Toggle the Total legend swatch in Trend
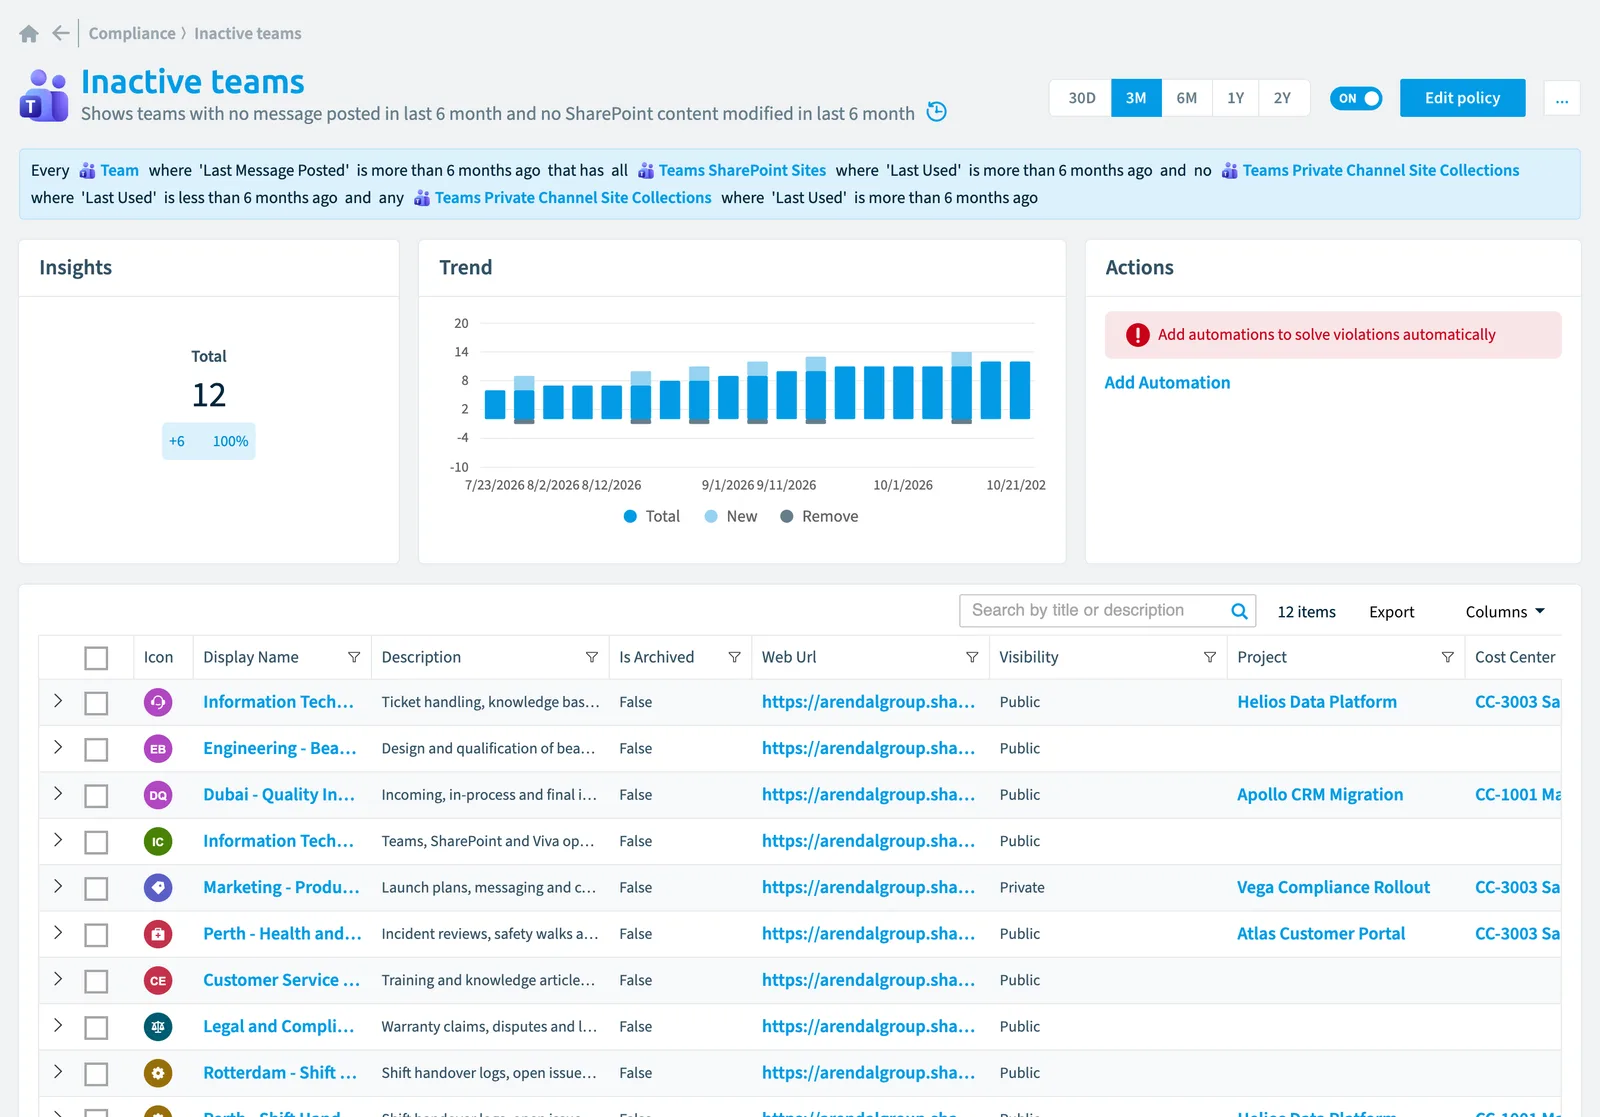Viewport: 1600px width, 1117px height. (x=630, y=517)
